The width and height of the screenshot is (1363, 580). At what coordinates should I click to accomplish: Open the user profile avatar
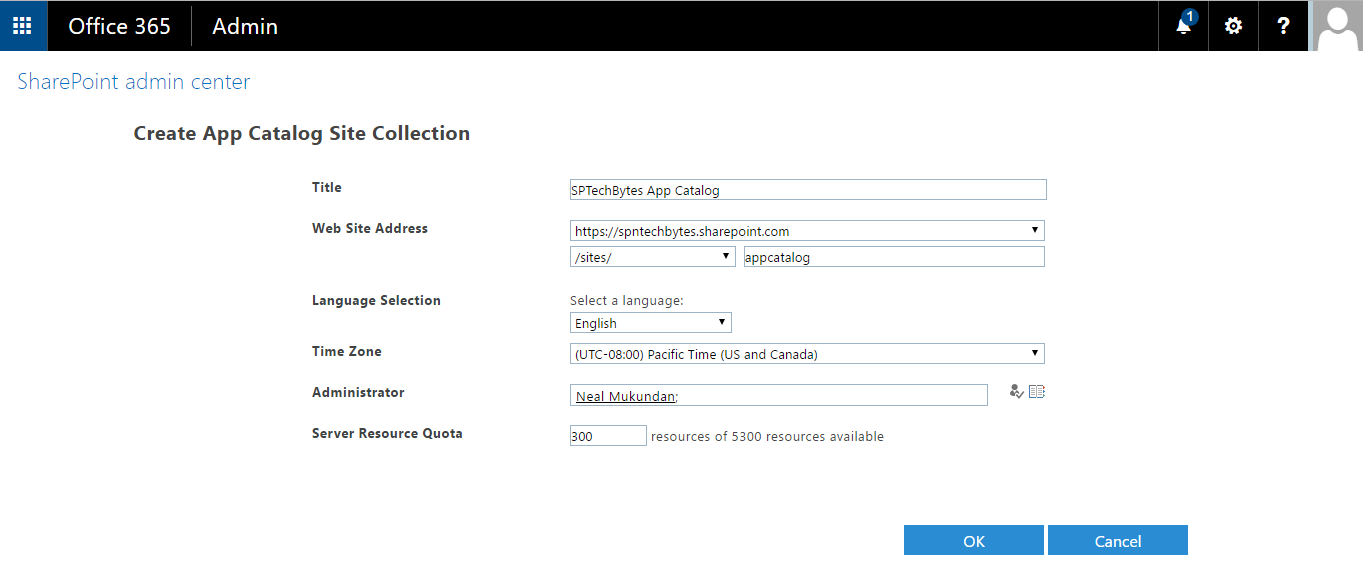tap(1337, 26)
